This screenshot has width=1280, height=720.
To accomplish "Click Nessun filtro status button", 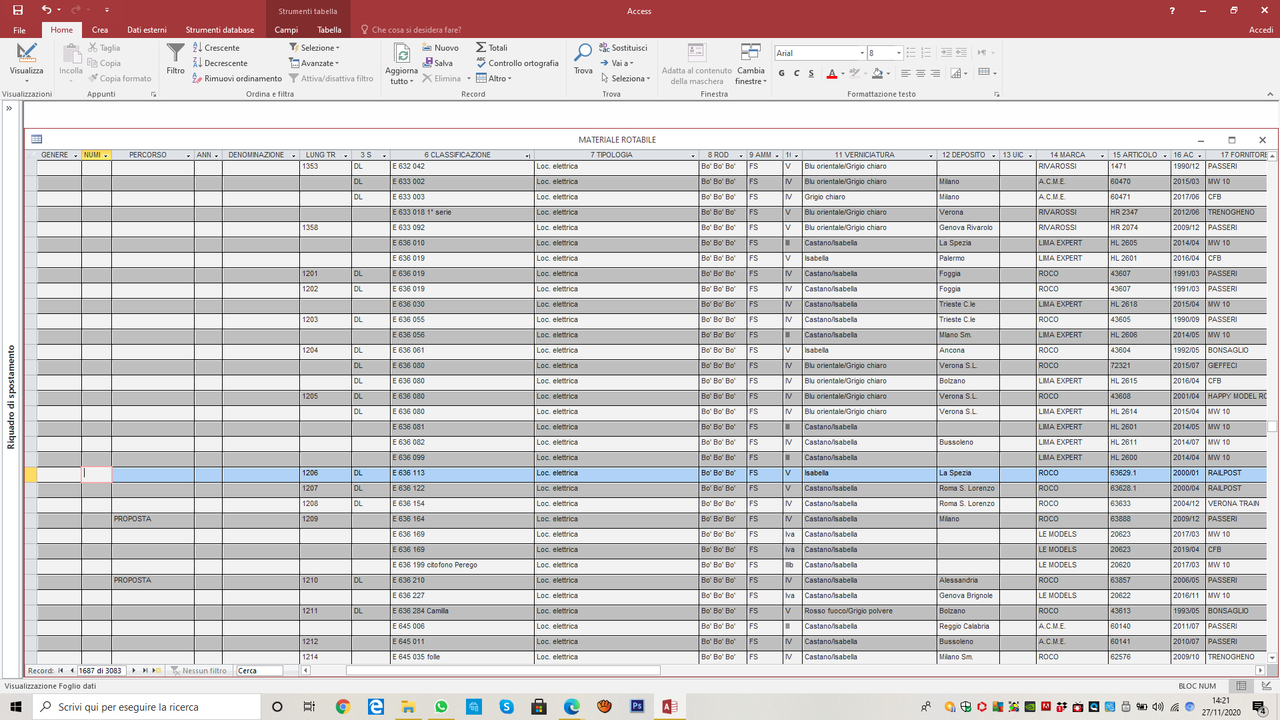I will (197, 670).
